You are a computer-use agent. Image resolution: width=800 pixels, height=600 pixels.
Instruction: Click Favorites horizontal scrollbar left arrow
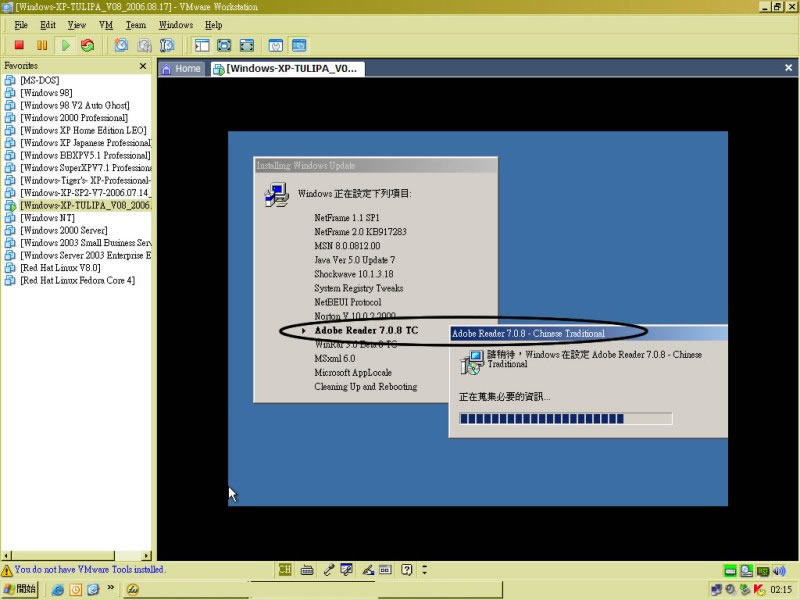[x=6, y=556]
